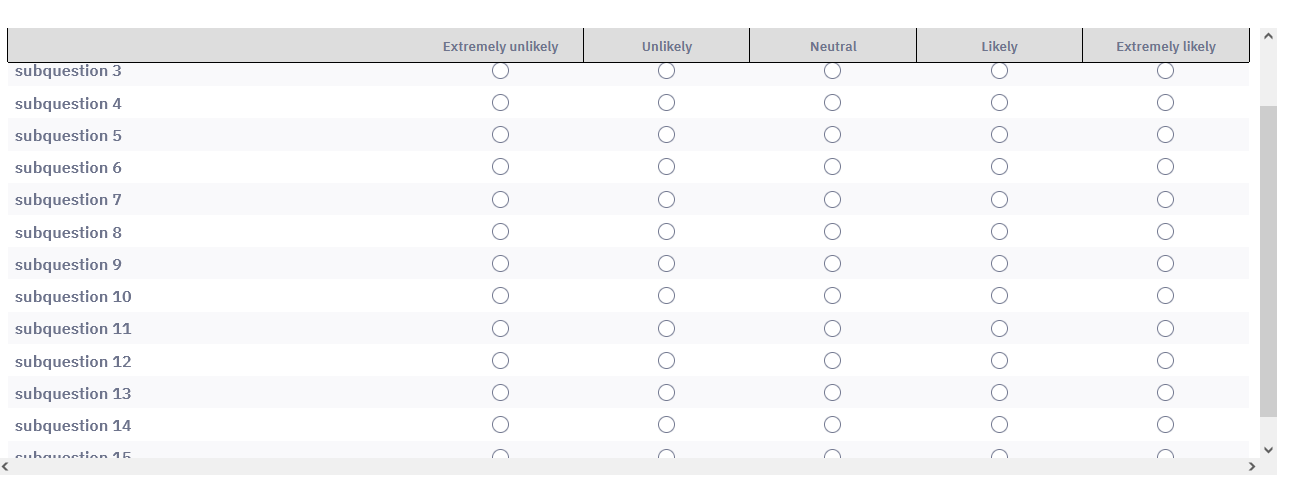Click the scroll down arrow
1298x485 pixels.
[x=1269, y=450]
